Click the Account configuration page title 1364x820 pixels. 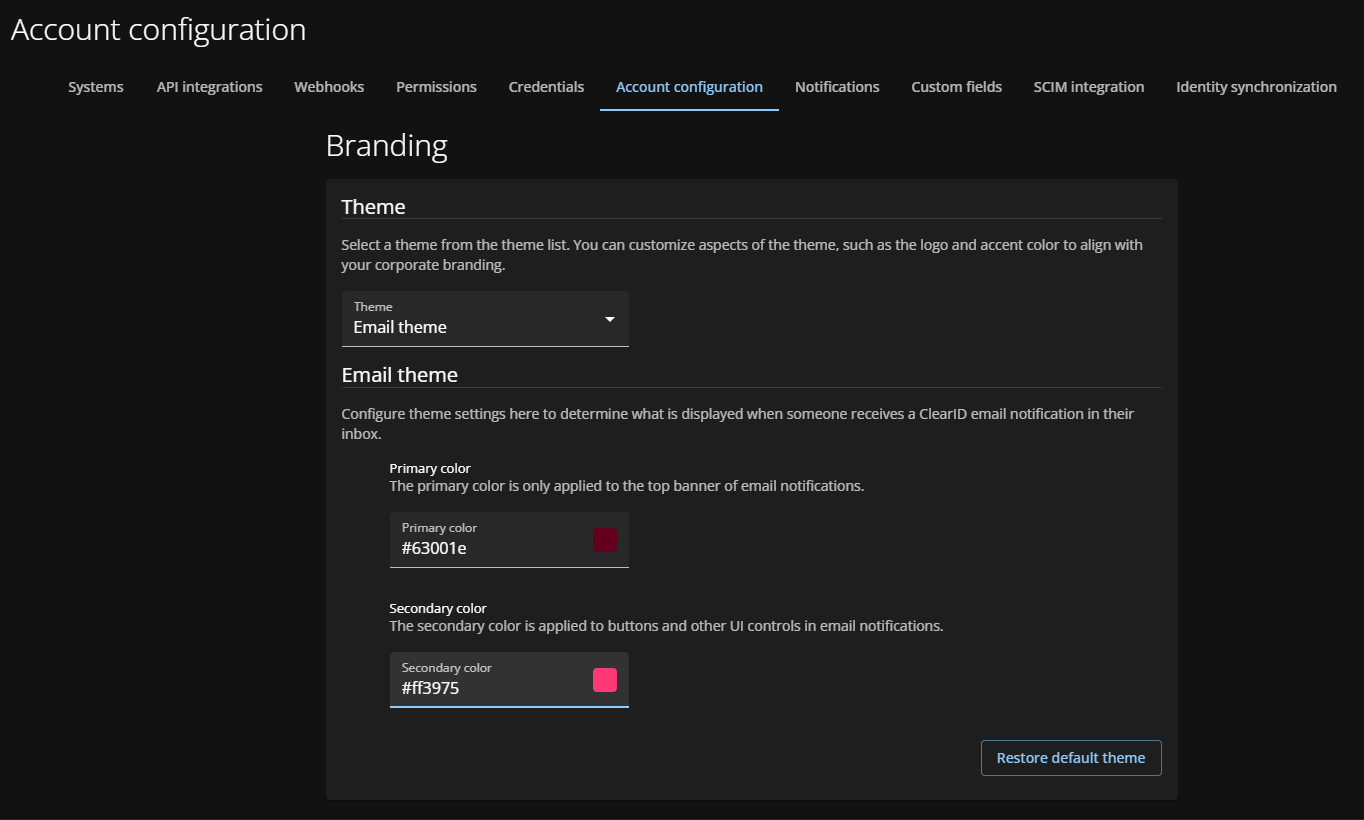pos(158,30)
